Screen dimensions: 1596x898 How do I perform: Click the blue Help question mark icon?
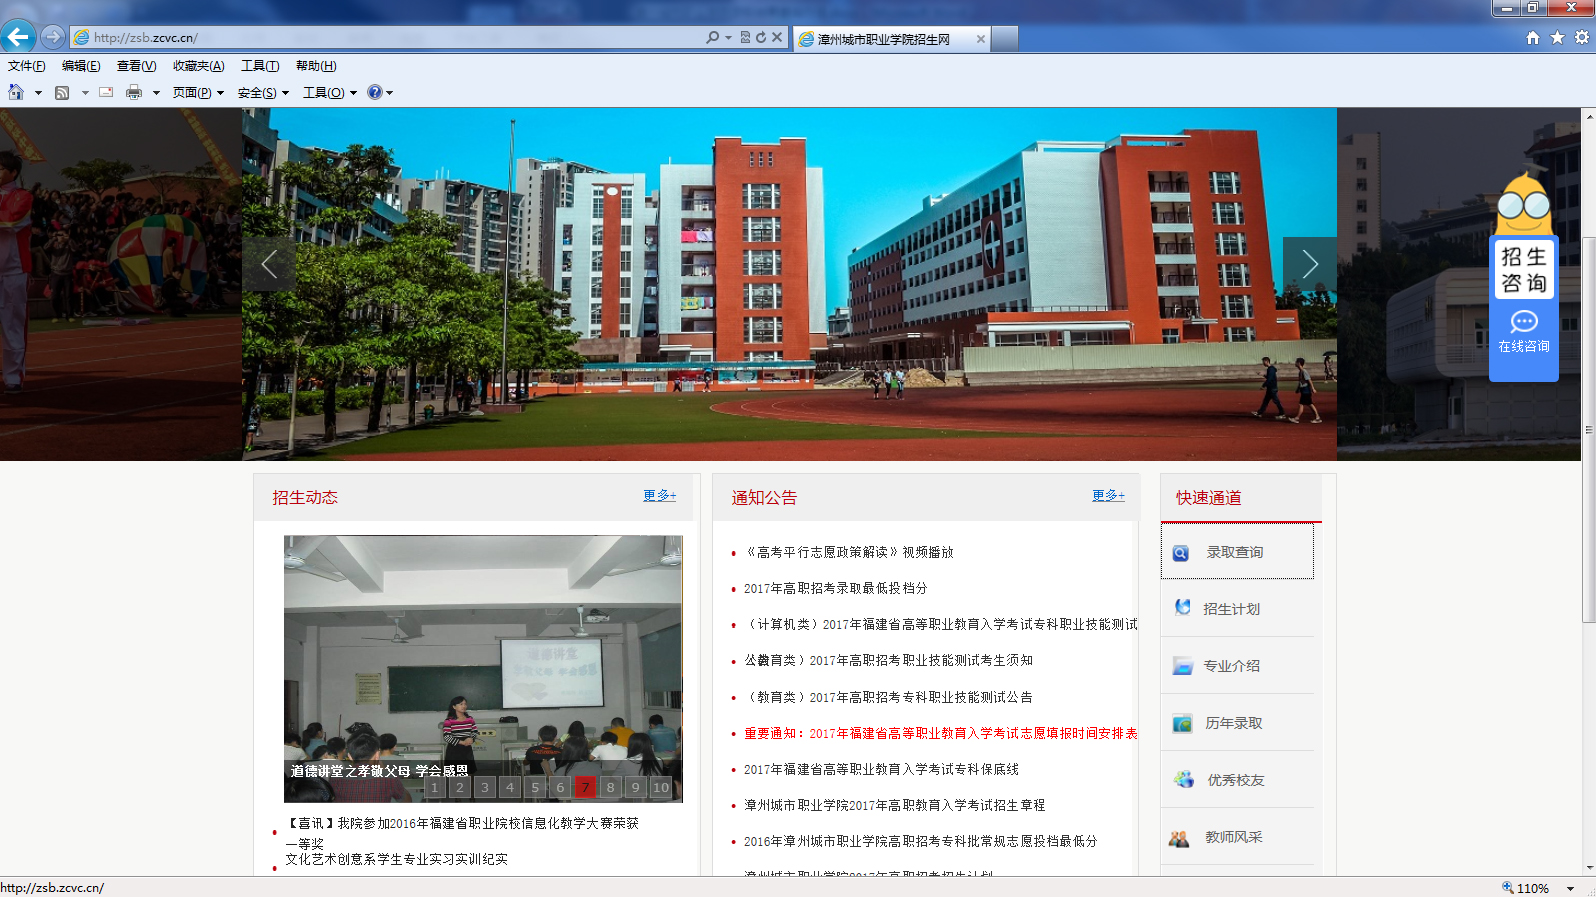[375, 93]
